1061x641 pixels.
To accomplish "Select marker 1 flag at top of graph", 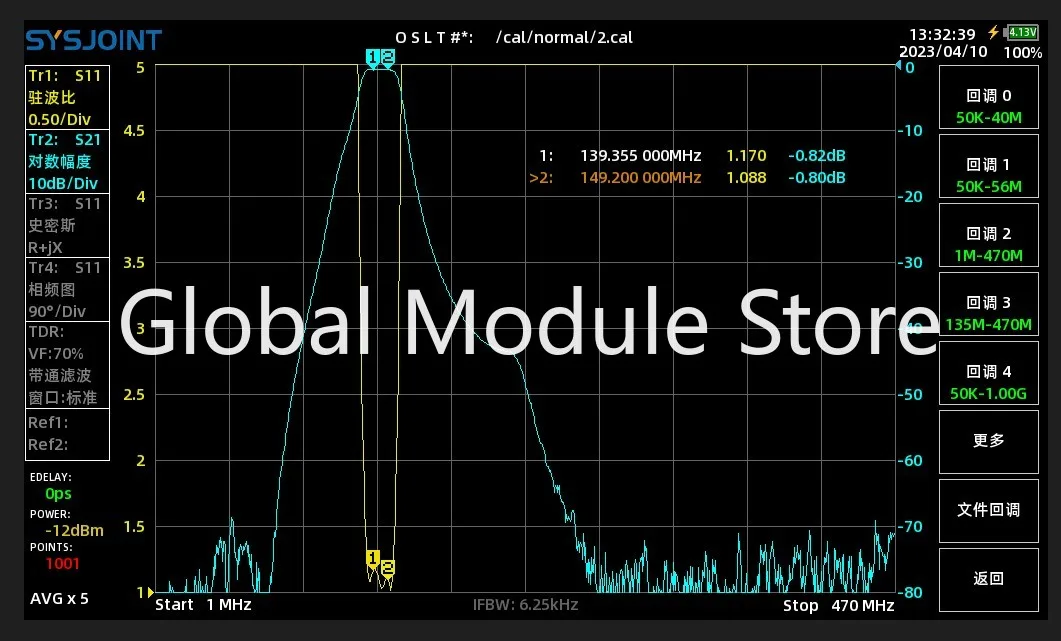I will (372, 58).
